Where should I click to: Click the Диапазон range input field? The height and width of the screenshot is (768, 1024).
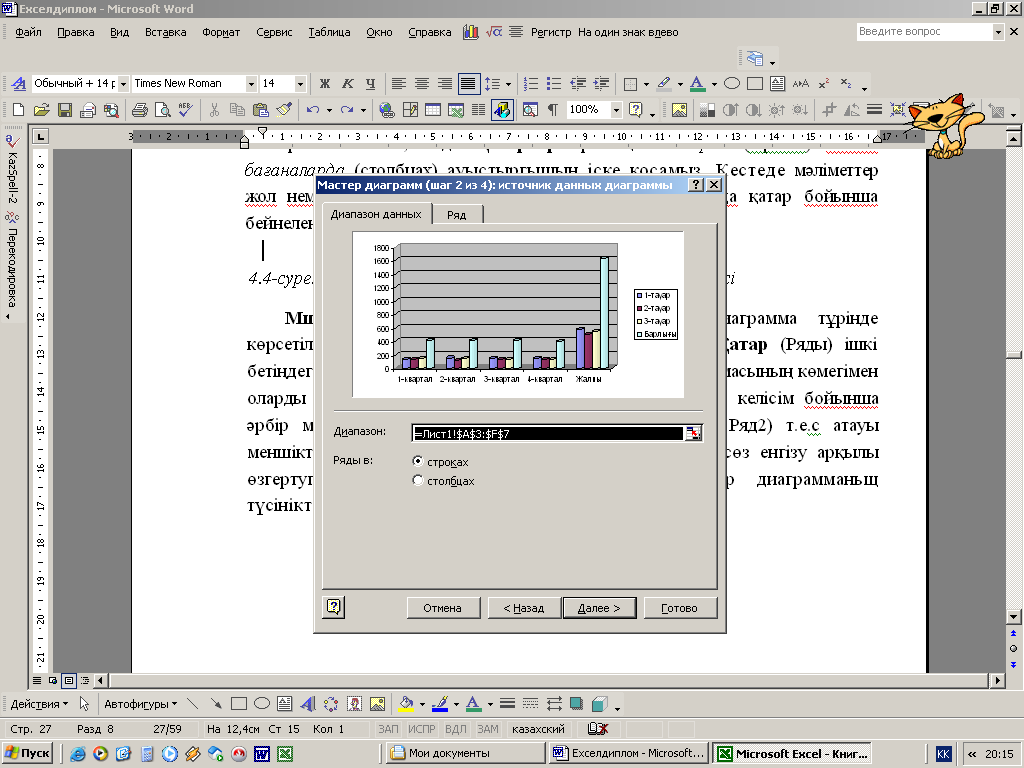coord(547,433)
